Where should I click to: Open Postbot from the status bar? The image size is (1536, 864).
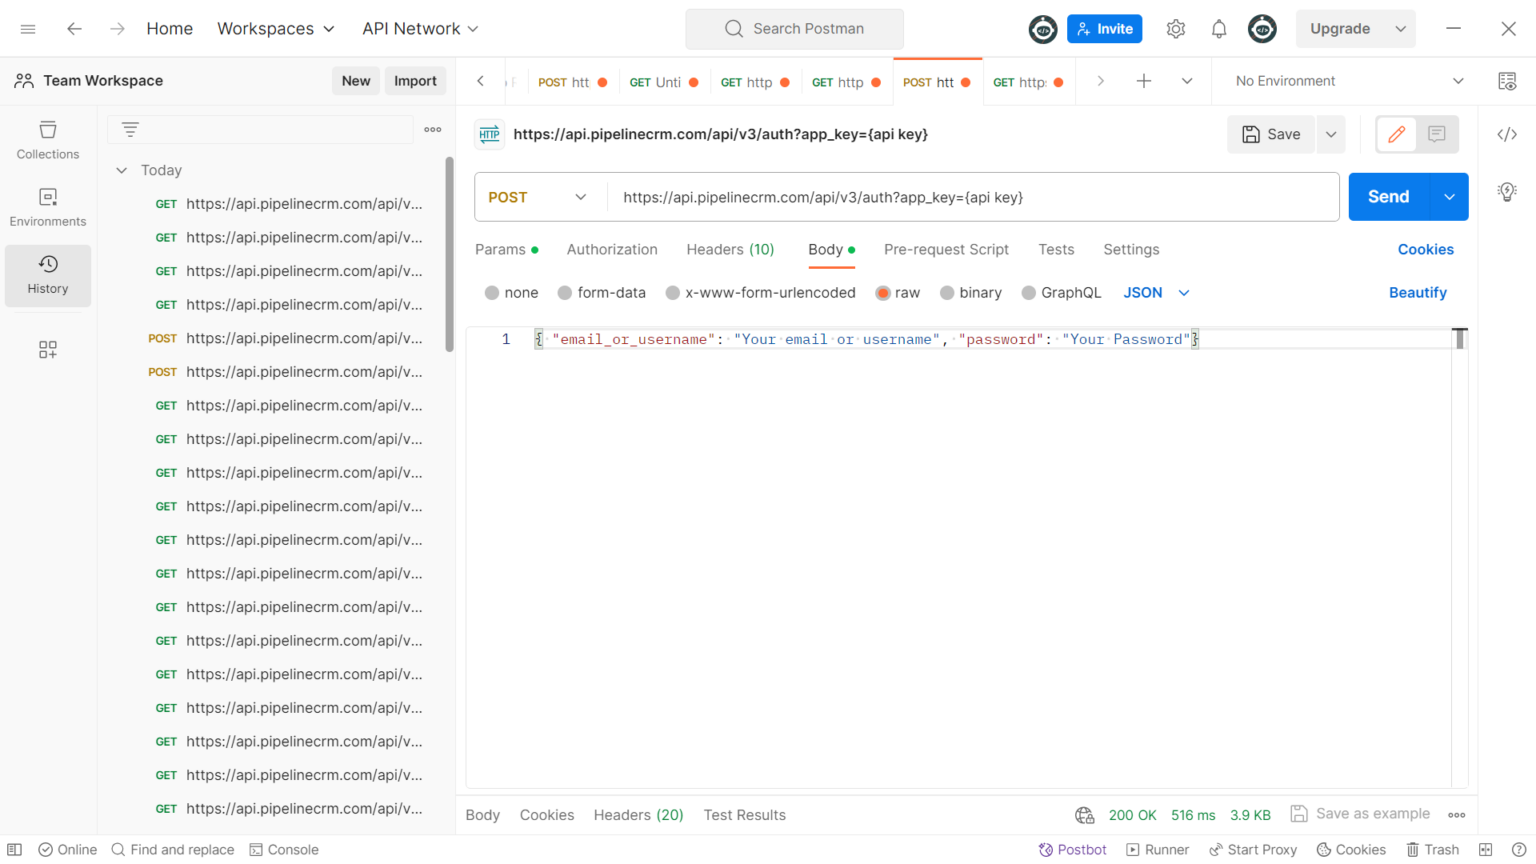point(1073,850)
